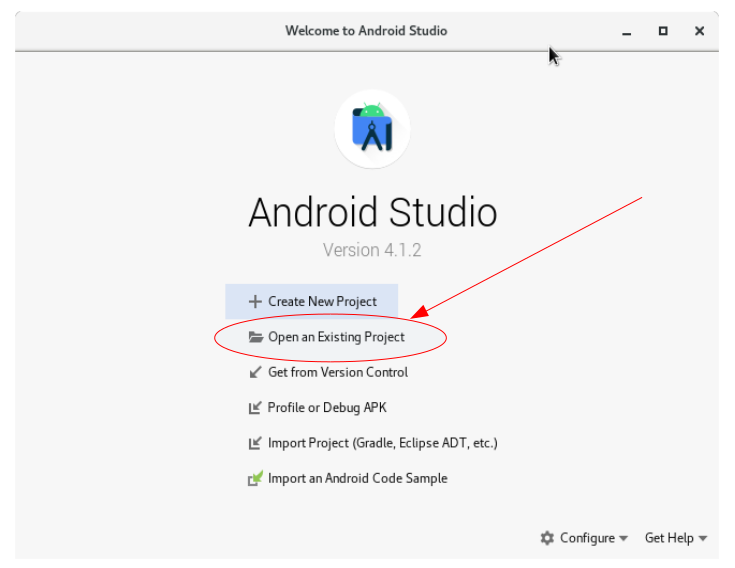This screenshot has width=735, height=568.
Task: Click the Version 4.1.2 text
Action: coord(372,250)
